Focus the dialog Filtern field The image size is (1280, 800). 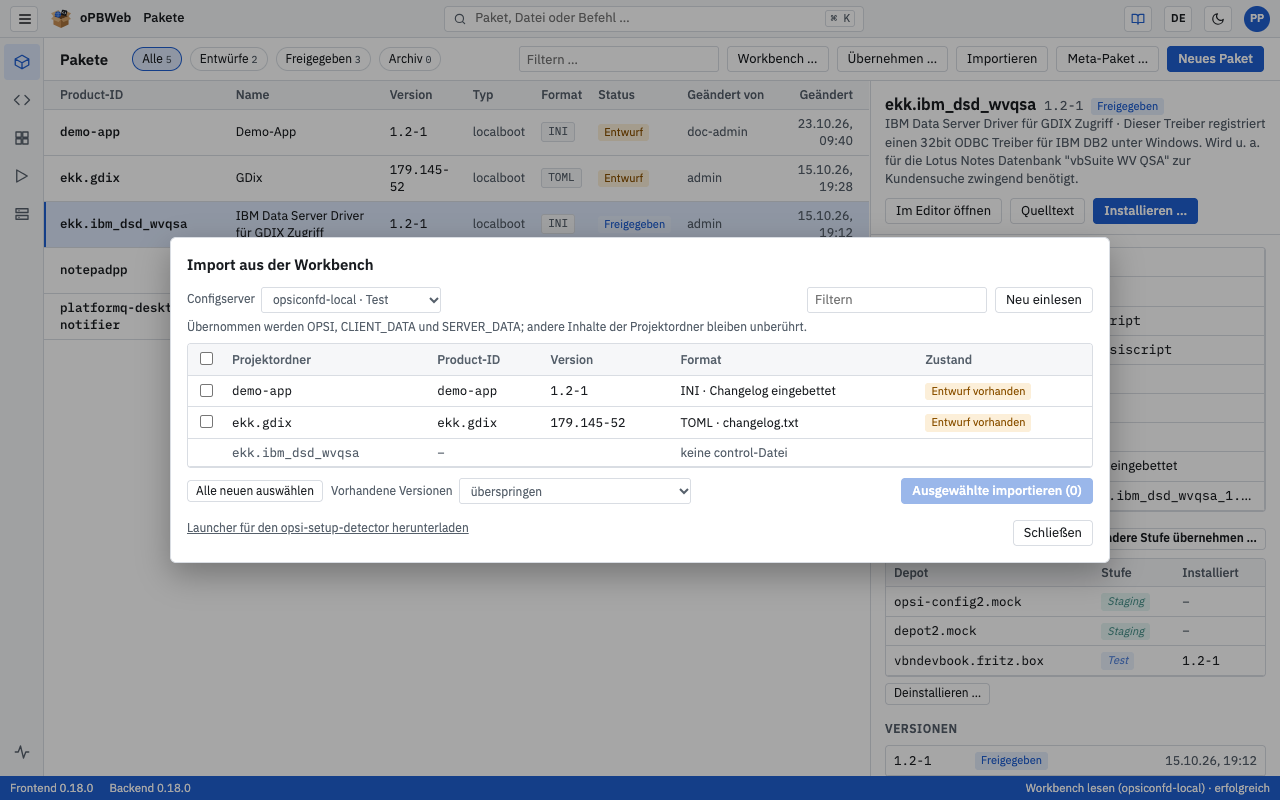(x=897, y=299)
